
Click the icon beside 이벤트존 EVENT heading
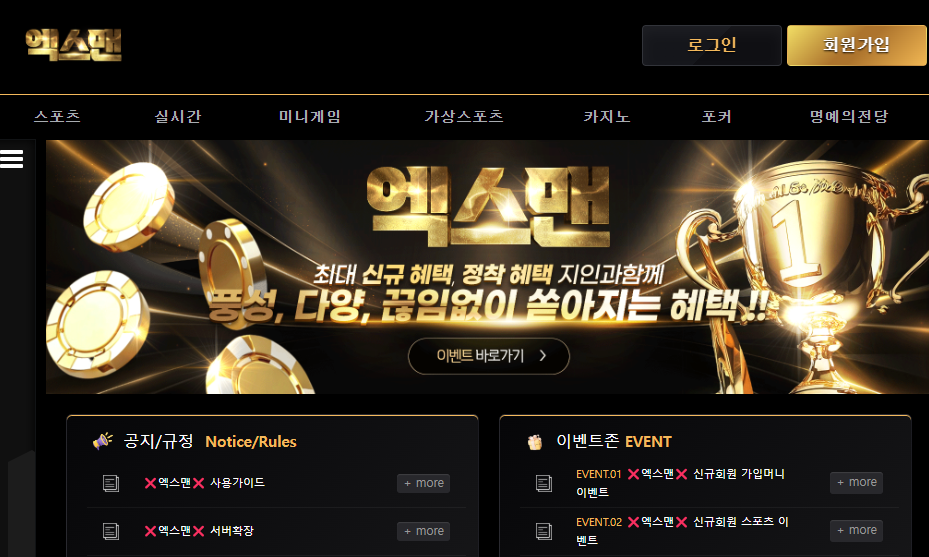[534, 442]
